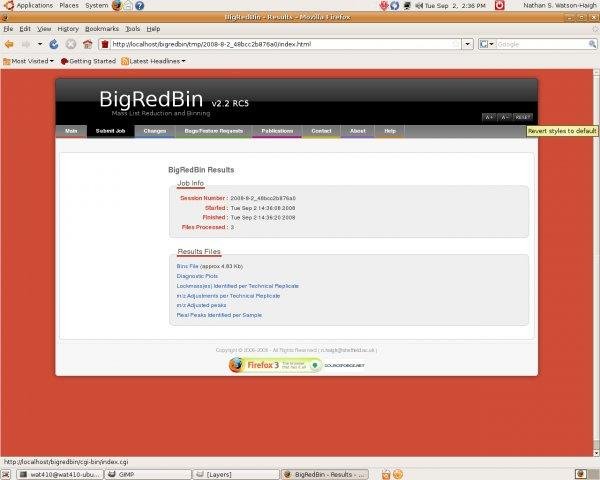Select the Submit Job tab
600x480 pixels.
[x=111, y=131]
